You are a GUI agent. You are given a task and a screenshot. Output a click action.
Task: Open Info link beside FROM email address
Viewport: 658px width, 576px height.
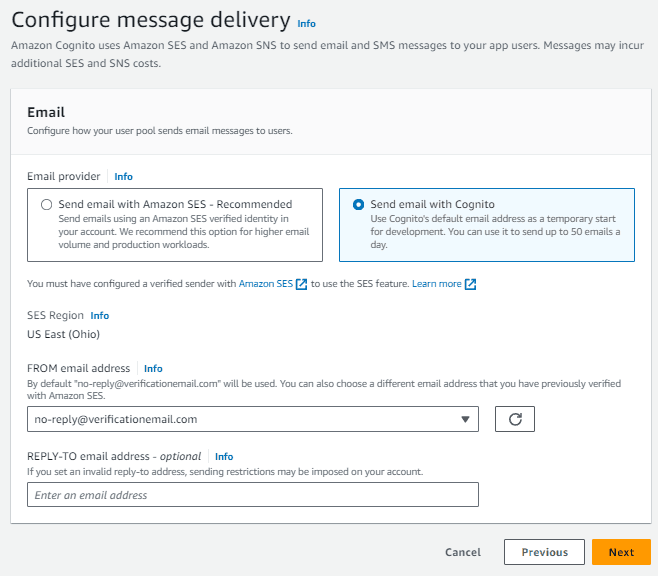153,368
